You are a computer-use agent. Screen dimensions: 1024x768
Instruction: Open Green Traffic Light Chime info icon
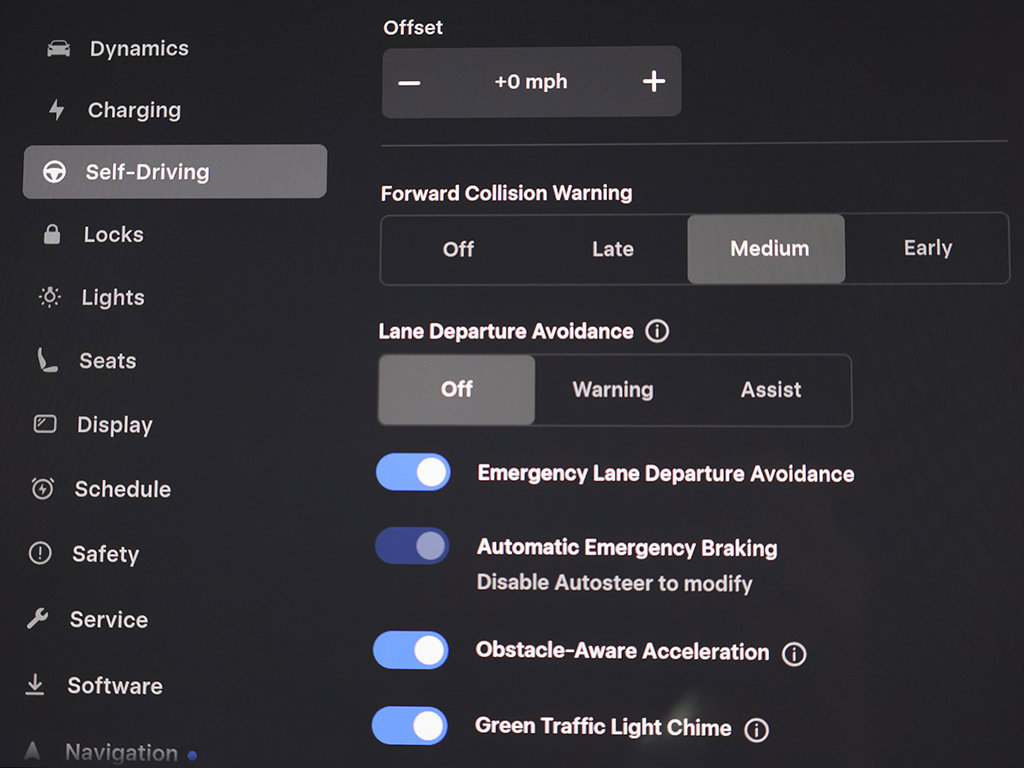[756, 729]
